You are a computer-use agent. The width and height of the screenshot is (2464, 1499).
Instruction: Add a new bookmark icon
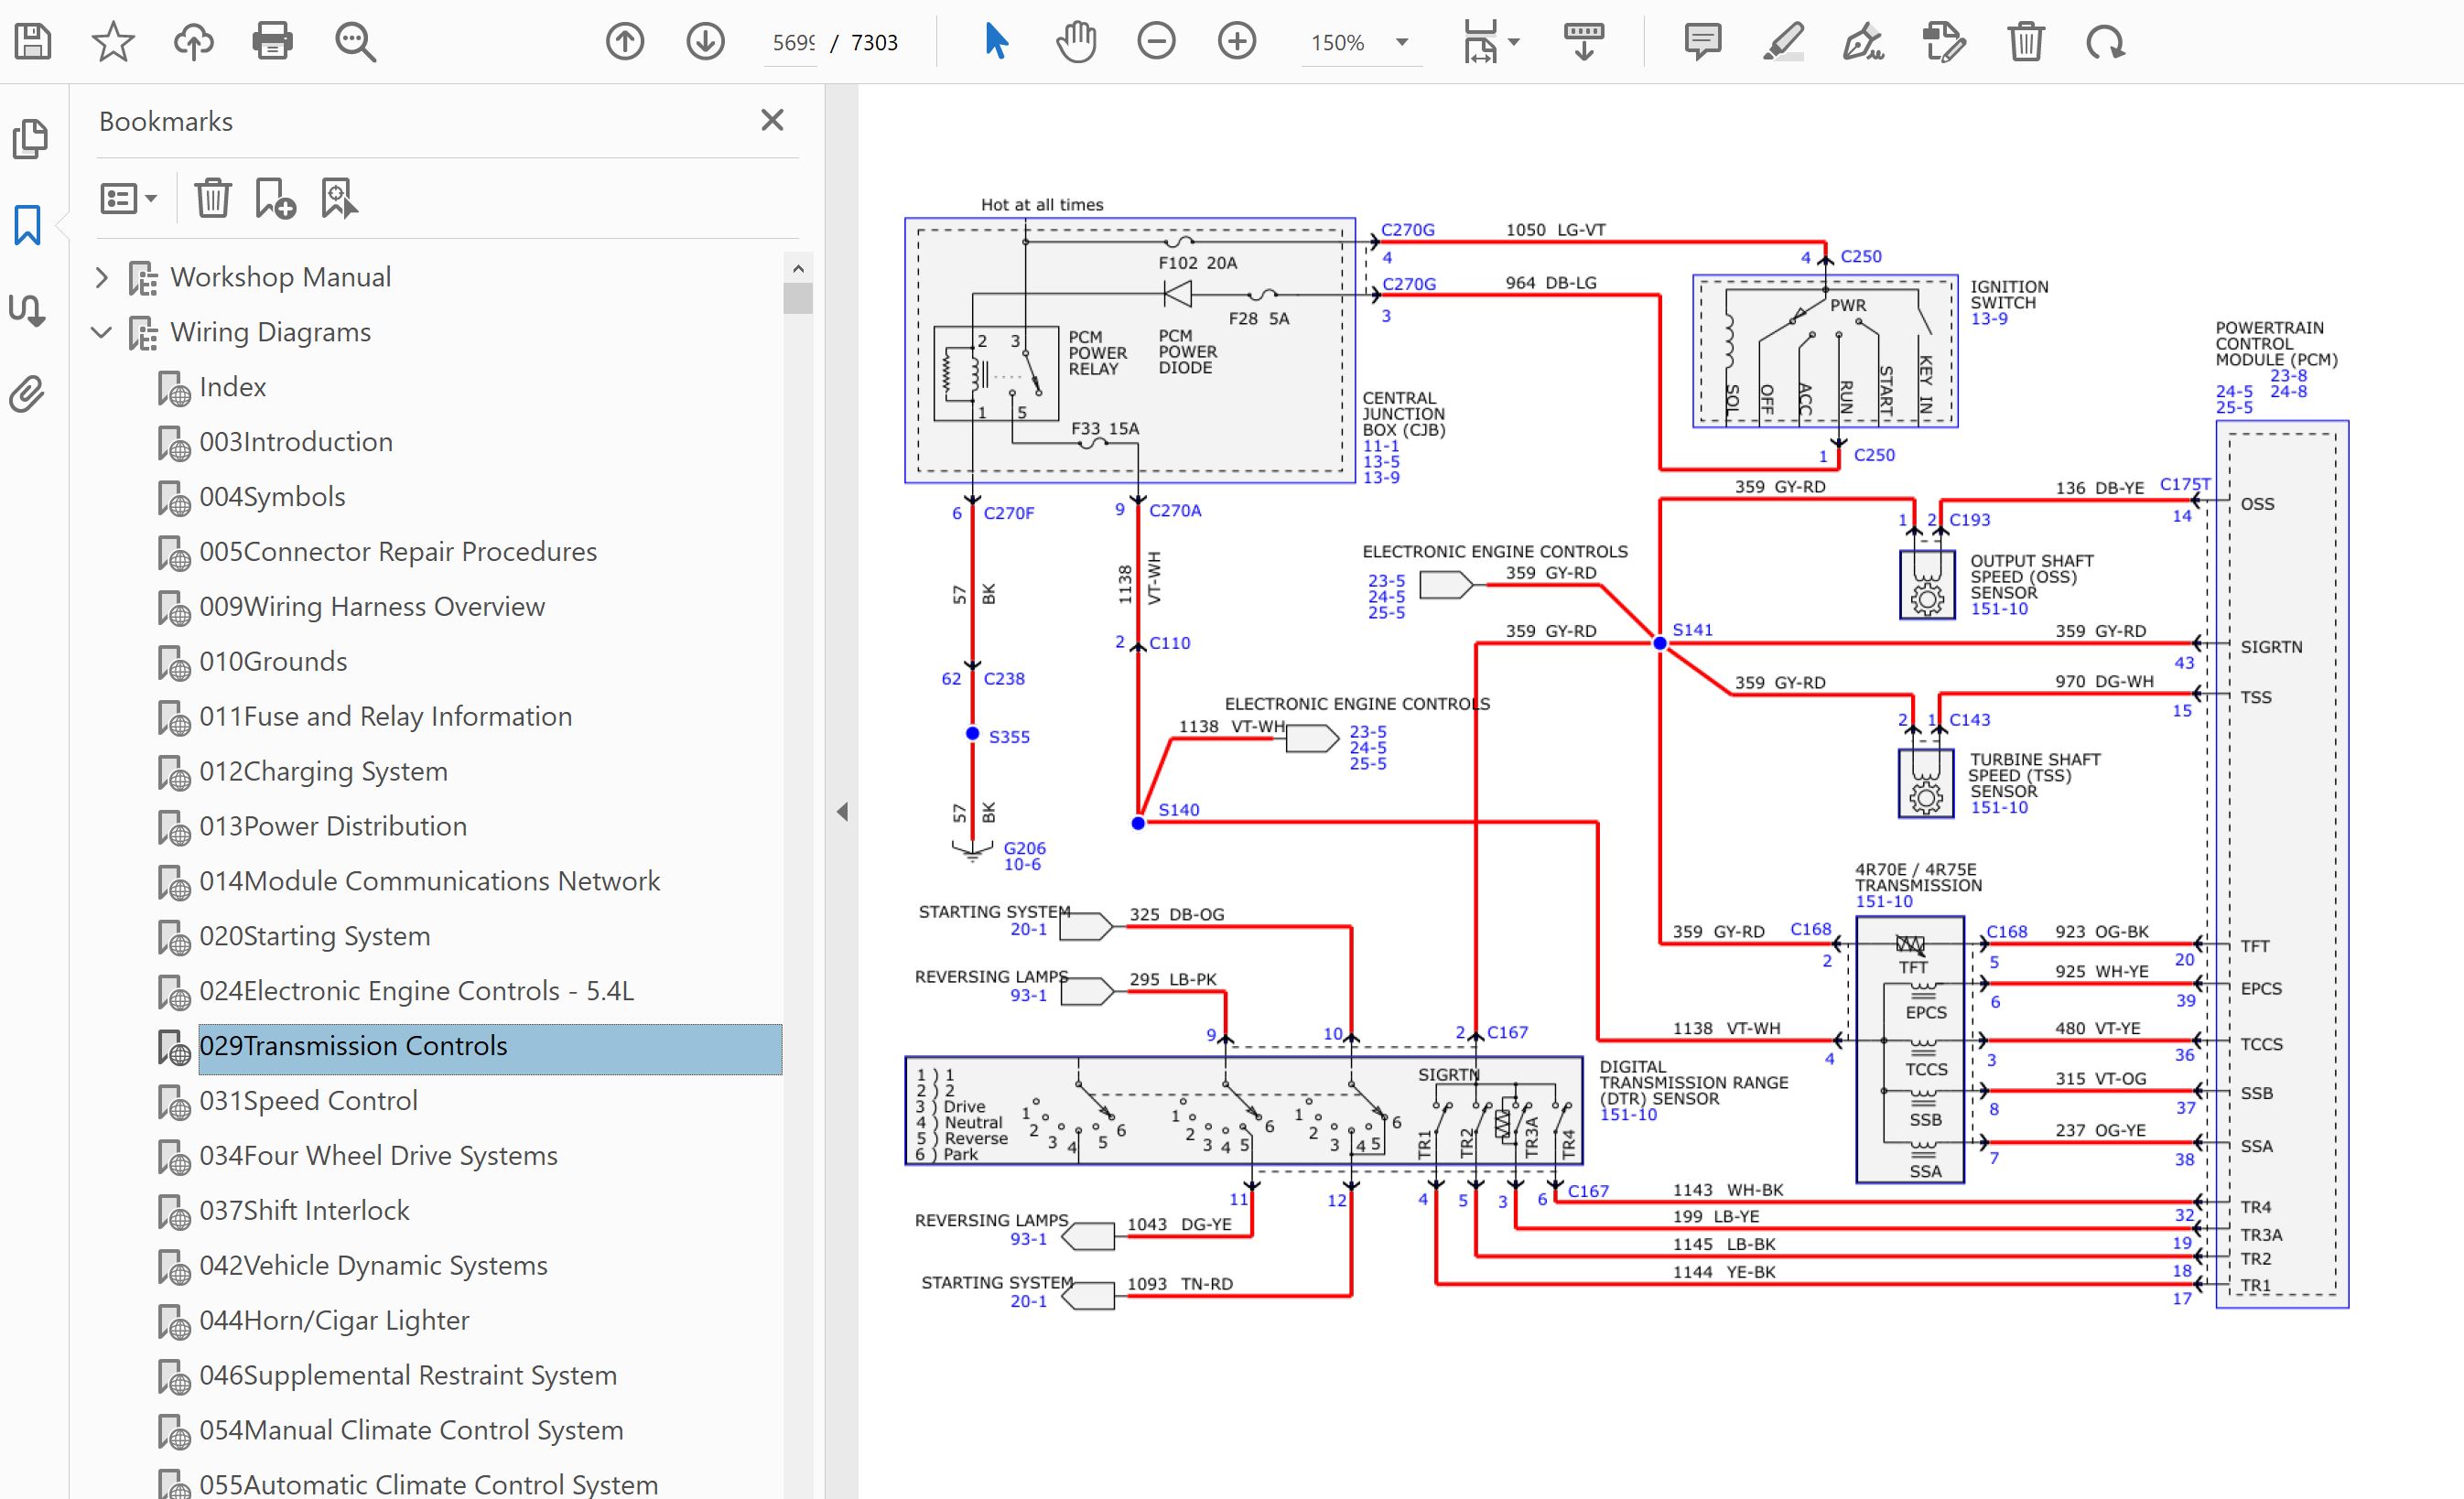(x=275, y=198)
